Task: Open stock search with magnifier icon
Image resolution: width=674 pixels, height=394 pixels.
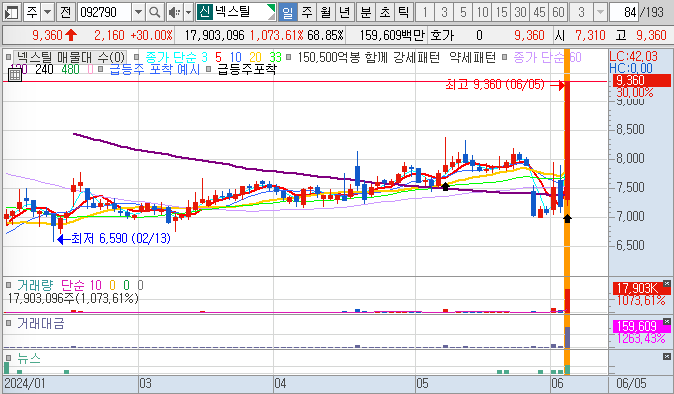Action: tap(154, 12)
